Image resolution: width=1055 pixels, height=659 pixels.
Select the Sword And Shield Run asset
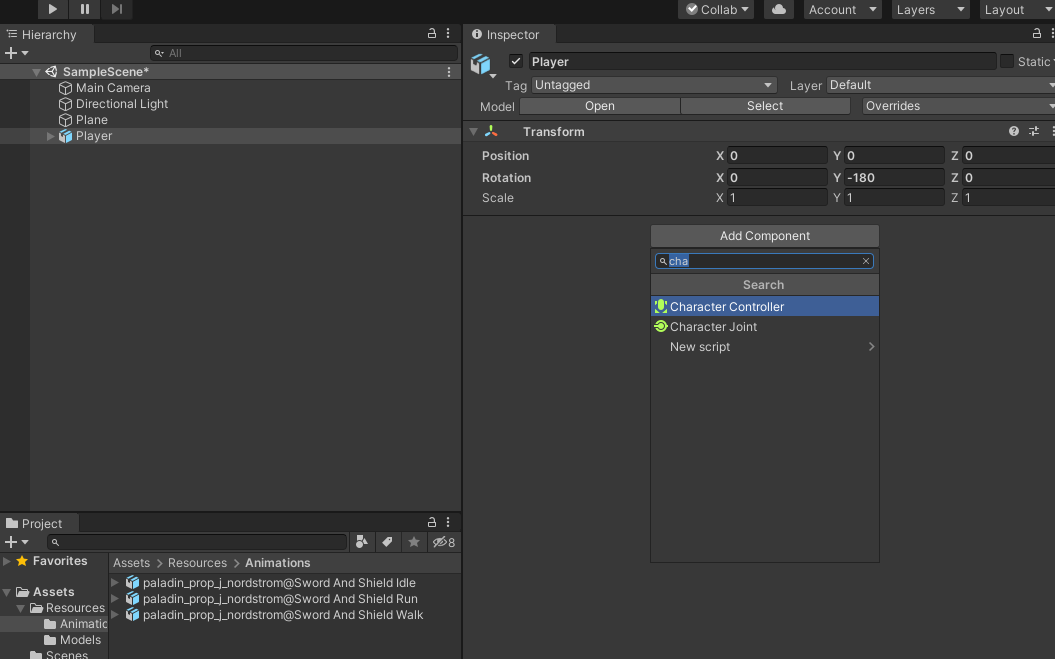[x=280, y=598]
